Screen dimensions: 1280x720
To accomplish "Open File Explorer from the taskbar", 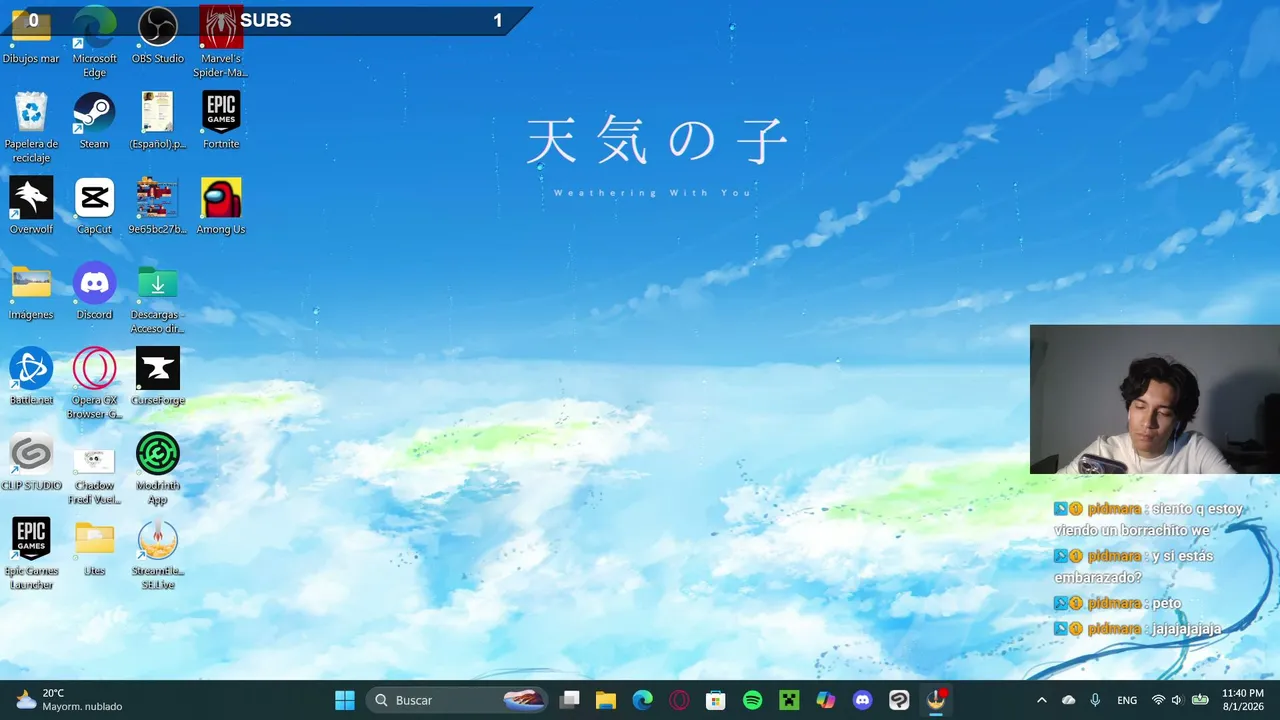I will (x=606, y=700).
